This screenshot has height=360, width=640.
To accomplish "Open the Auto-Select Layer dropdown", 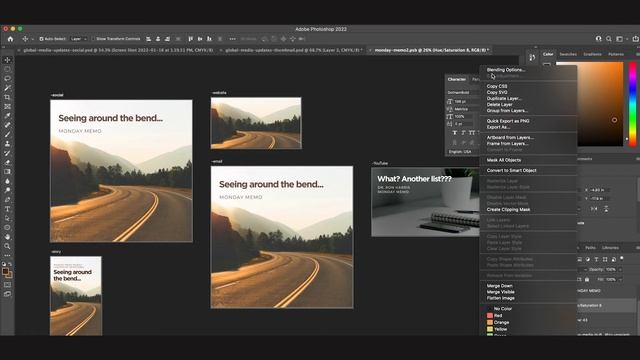I will tap(78, 39).
